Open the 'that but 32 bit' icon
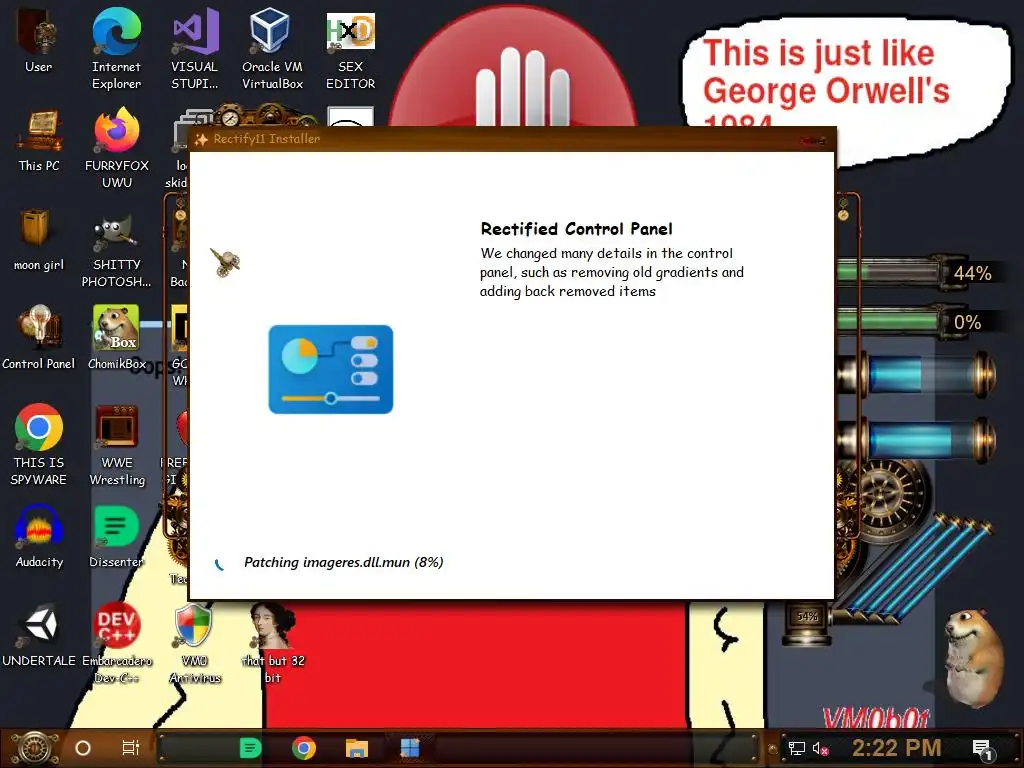Screen dimensions: 1024x768 point(273,643)
